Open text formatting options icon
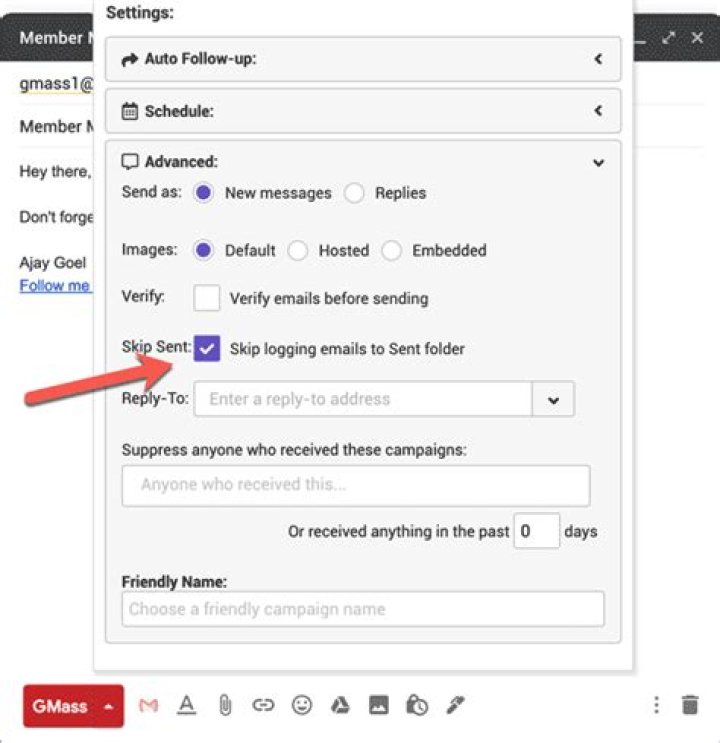Screen dimensions: 720x743 (x=186, y=705)
